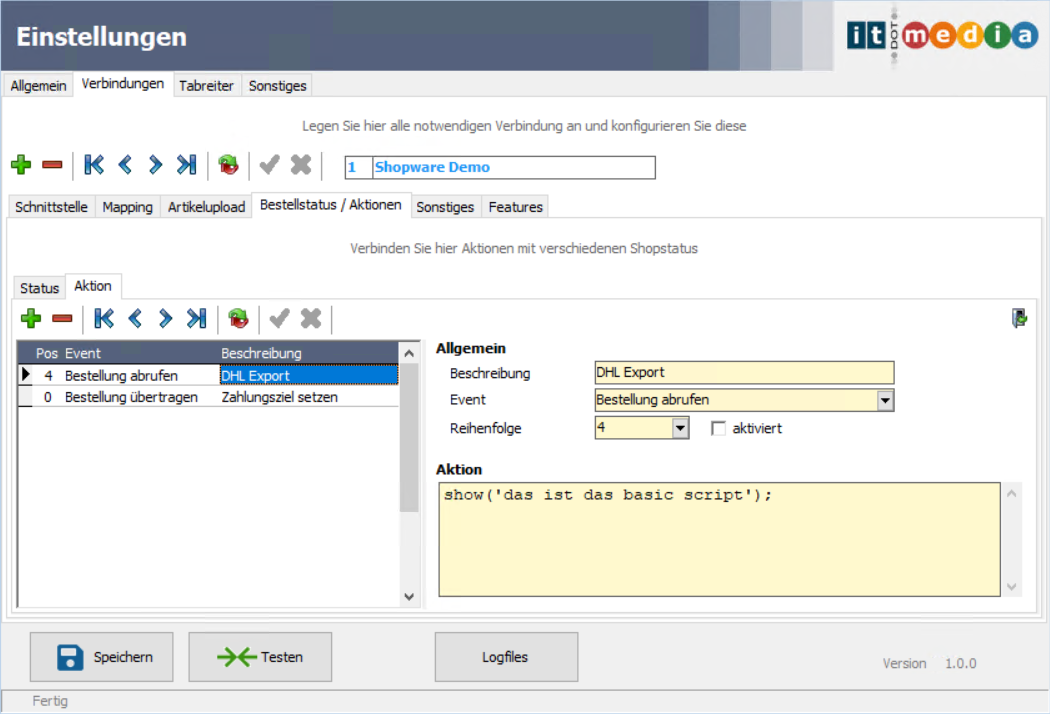Image resolution: width=1050 pixels, height=714 pixels.
Task: Click the down arrow of the action list scrollbar
Action: point(409,596)
